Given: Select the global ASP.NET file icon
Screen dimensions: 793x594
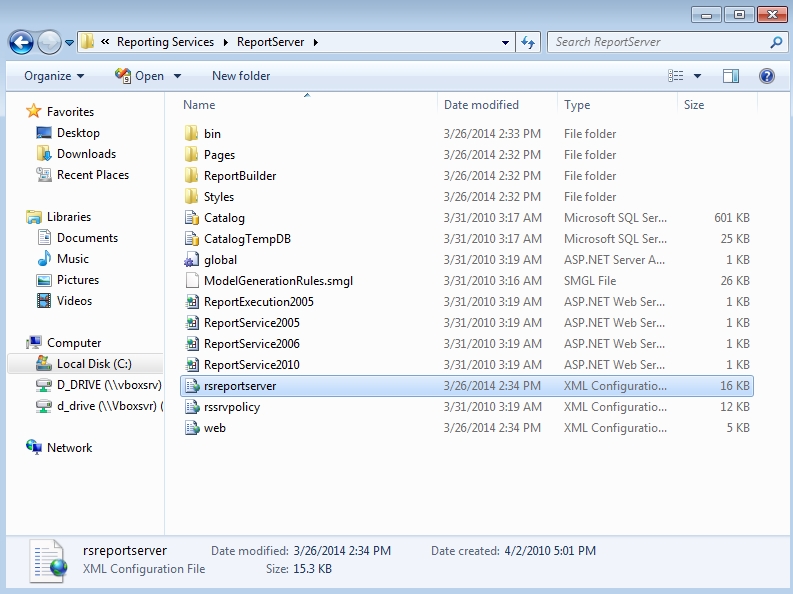Looking at the screenshot, I should click(192, 260).
